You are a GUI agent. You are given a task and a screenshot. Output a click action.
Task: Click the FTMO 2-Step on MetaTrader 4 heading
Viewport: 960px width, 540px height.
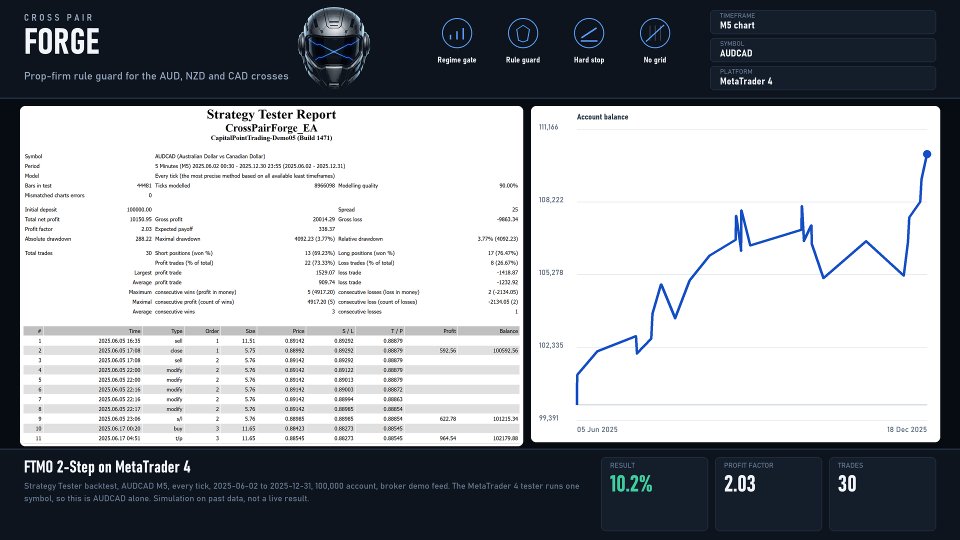coord(107,467)
